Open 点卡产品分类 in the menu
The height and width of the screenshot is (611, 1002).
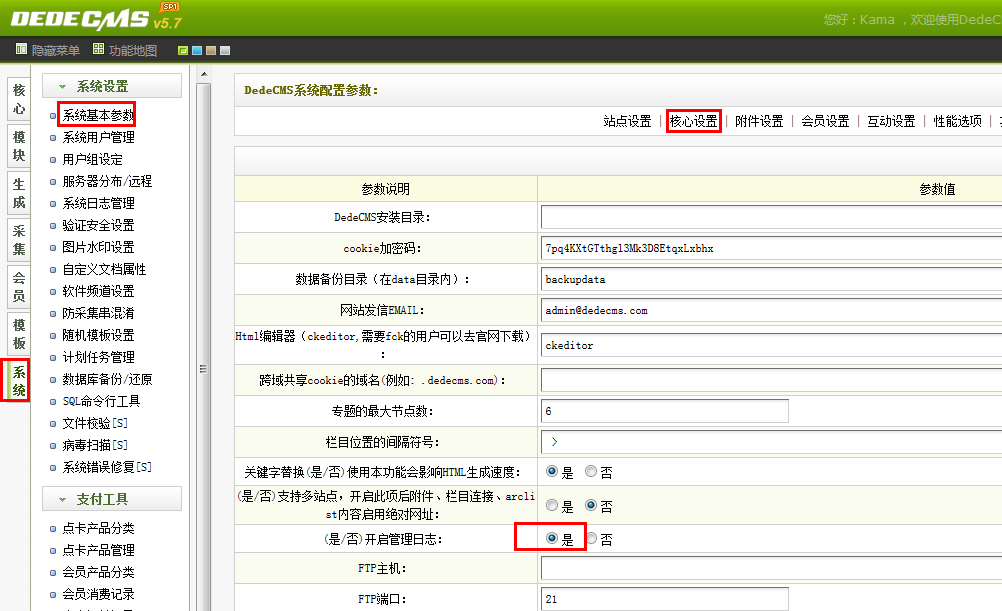(x=98, y=528)
